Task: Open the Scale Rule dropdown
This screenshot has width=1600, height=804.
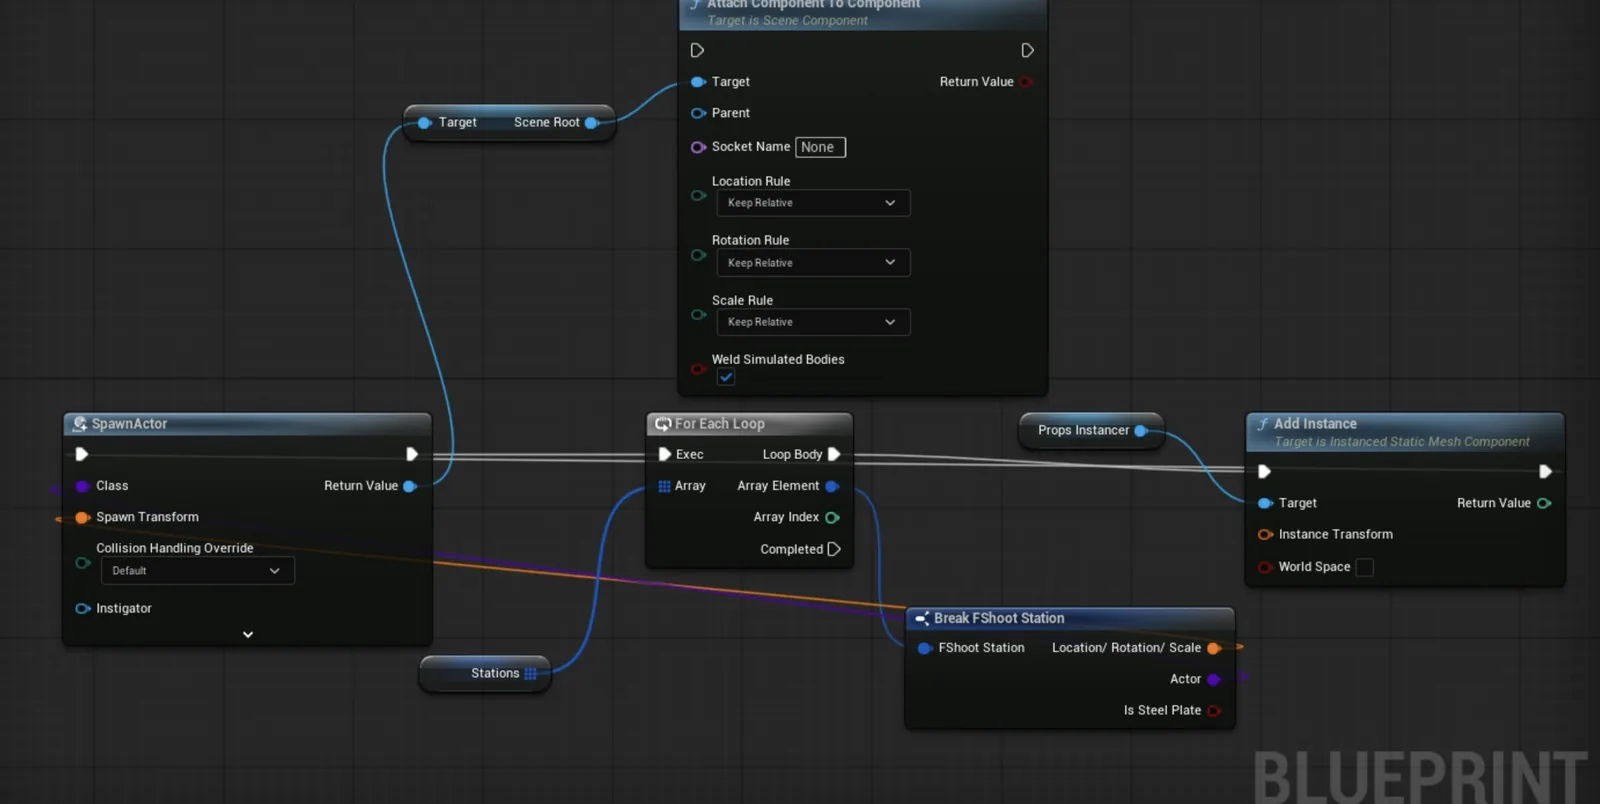Action: [813, 322]
